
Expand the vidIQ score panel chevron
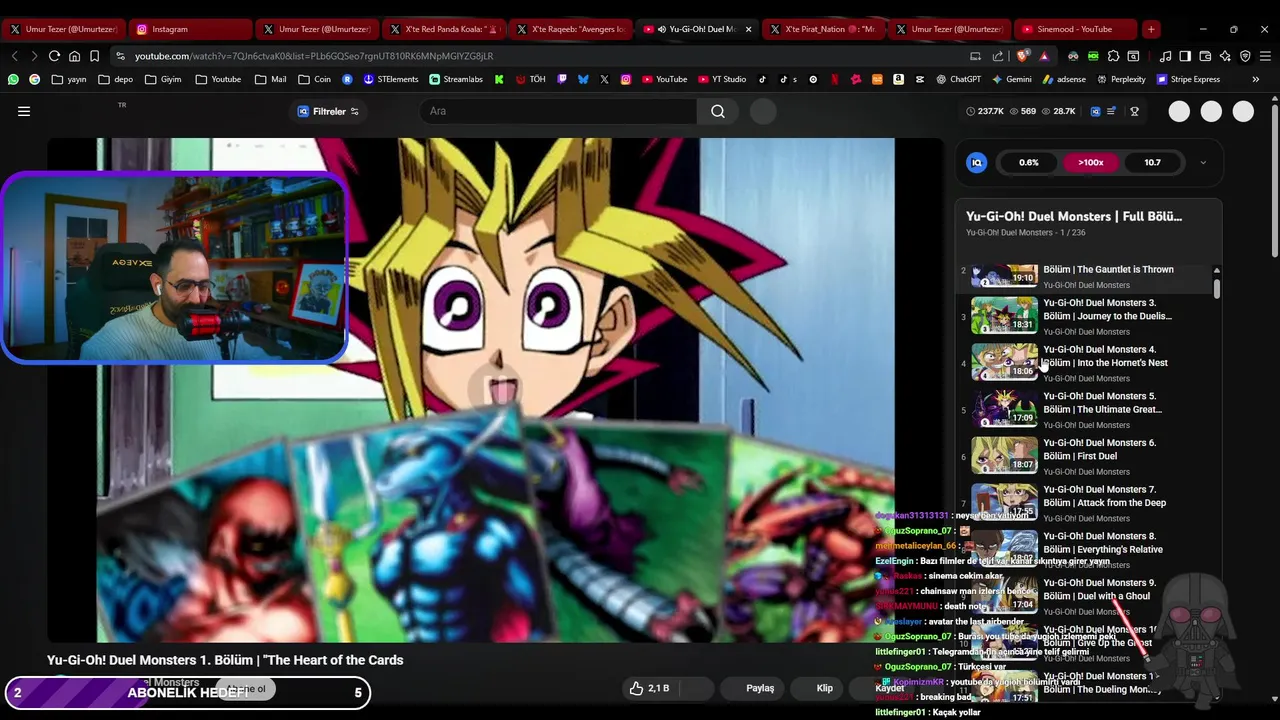coord(1203,162)
